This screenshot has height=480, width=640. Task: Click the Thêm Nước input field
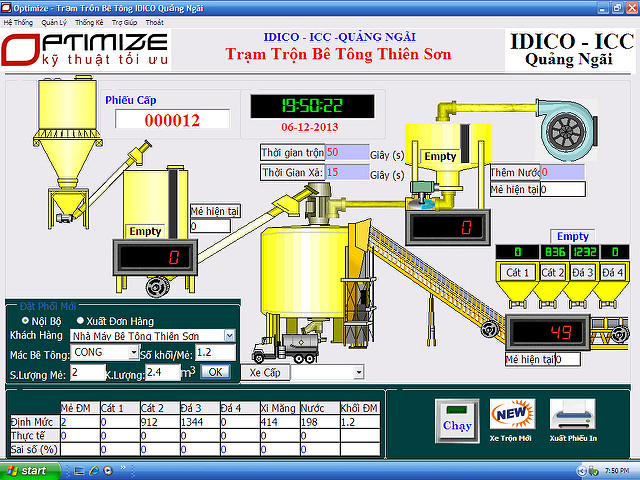[x=562, y=172]
